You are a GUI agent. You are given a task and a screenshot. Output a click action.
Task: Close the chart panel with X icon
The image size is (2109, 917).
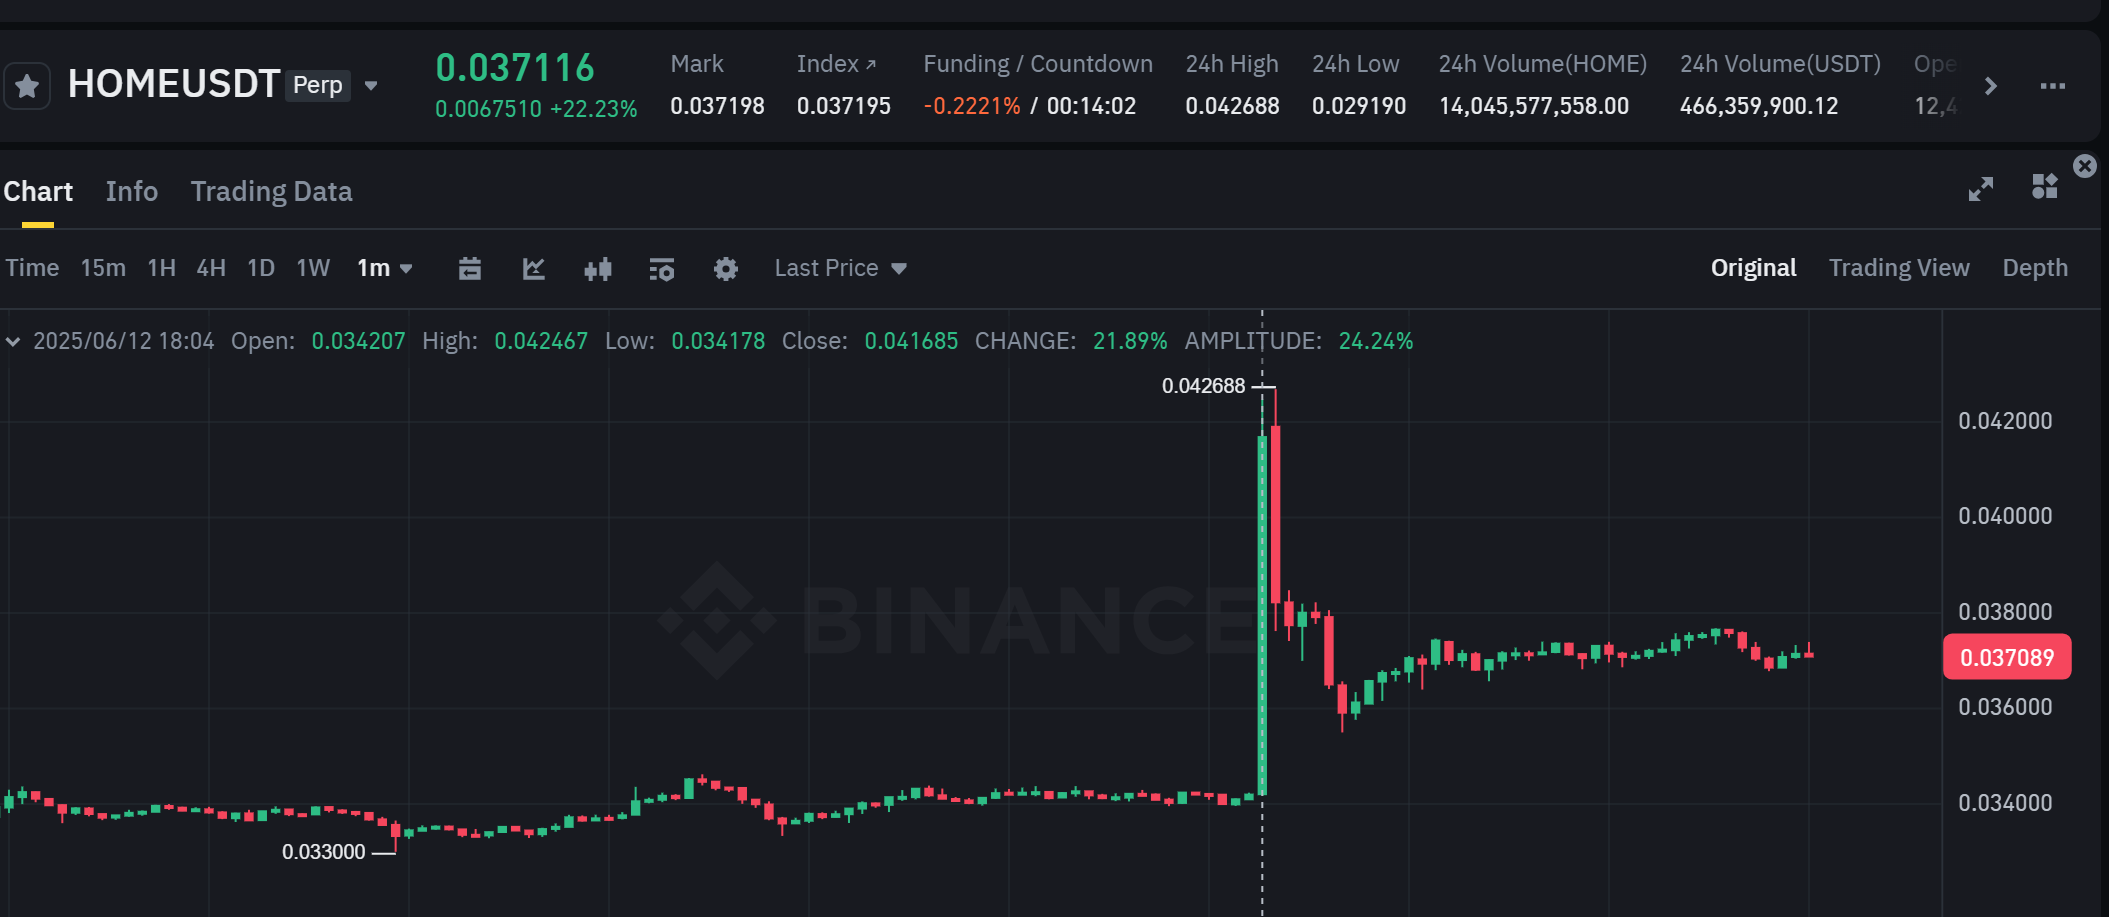[2085, 166]
